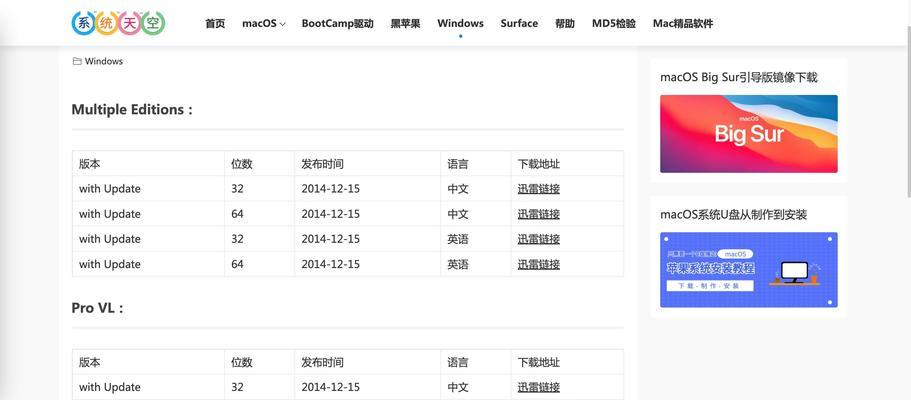Select the Windows navigation item
The width and height of the screenshot is (911, 400).
[461, 24]
